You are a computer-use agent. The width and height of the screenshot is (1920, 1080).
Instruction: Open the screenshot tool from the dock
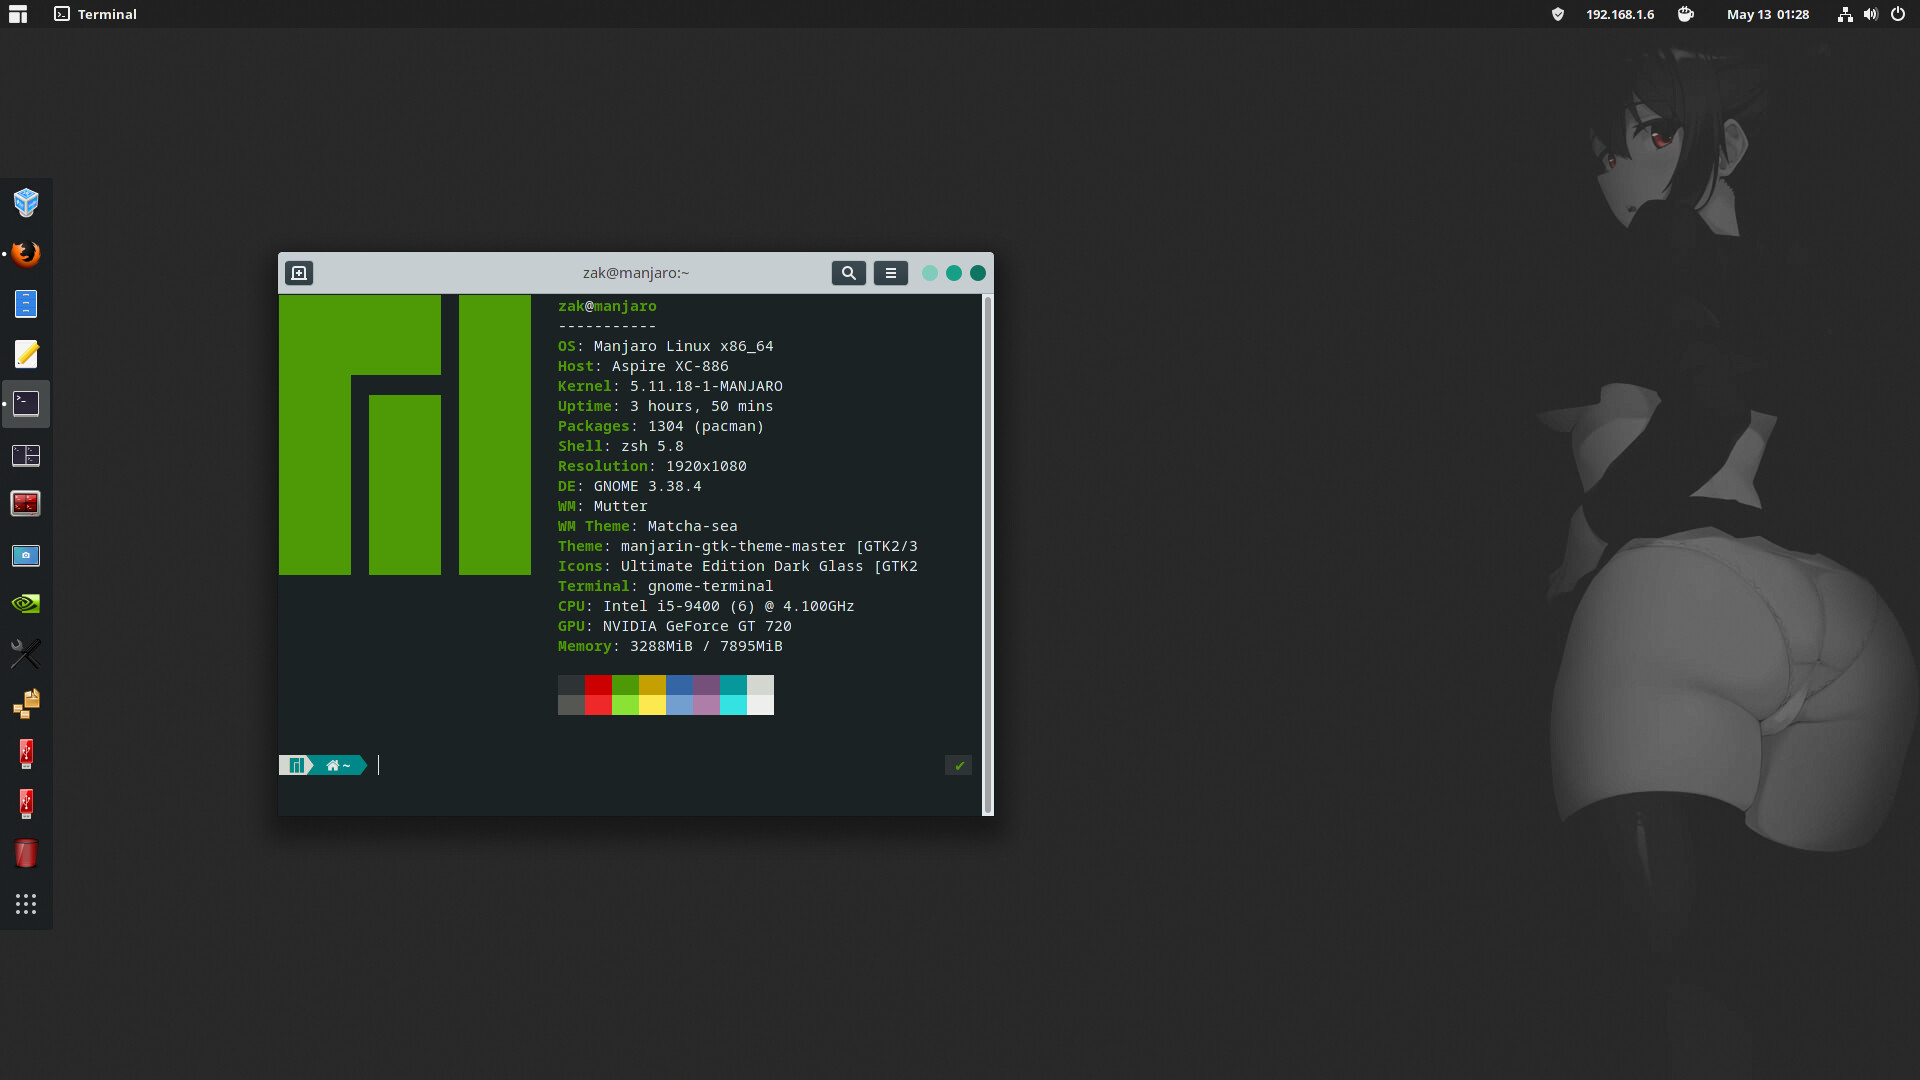click(x=26, y=556)
